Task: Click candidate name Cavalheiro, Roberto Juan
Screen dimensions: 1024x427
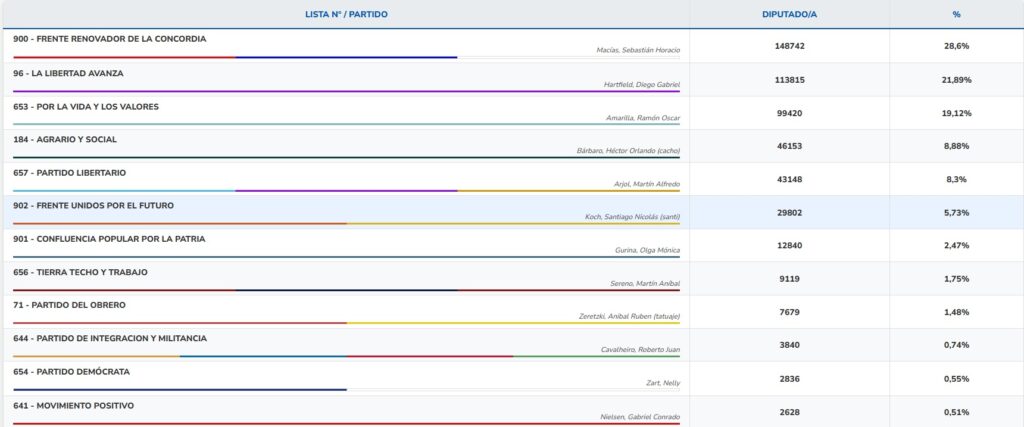Action: (640, 350)
